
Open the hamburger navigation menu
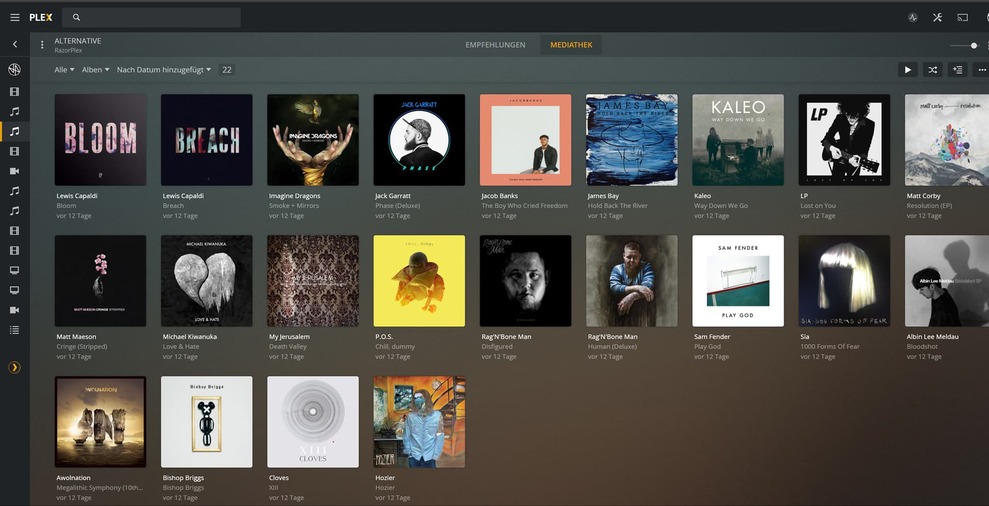click(15, 18)
